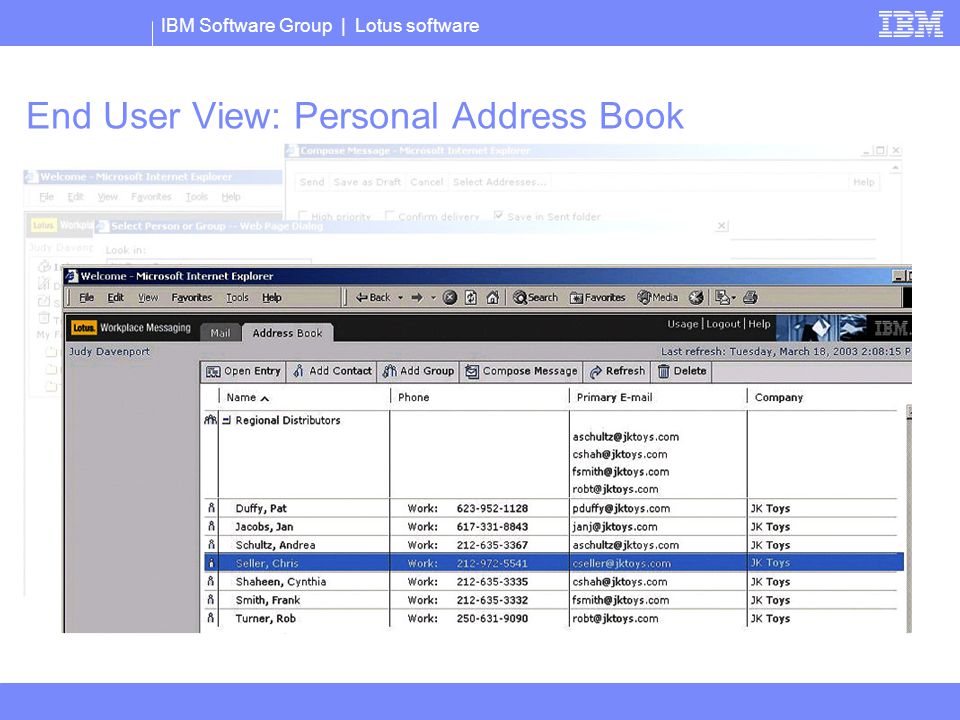The width and height of the screenshot is (960, 720).
Task: Open Forward history dropdown arrow
Action: (x=433, y=298)
